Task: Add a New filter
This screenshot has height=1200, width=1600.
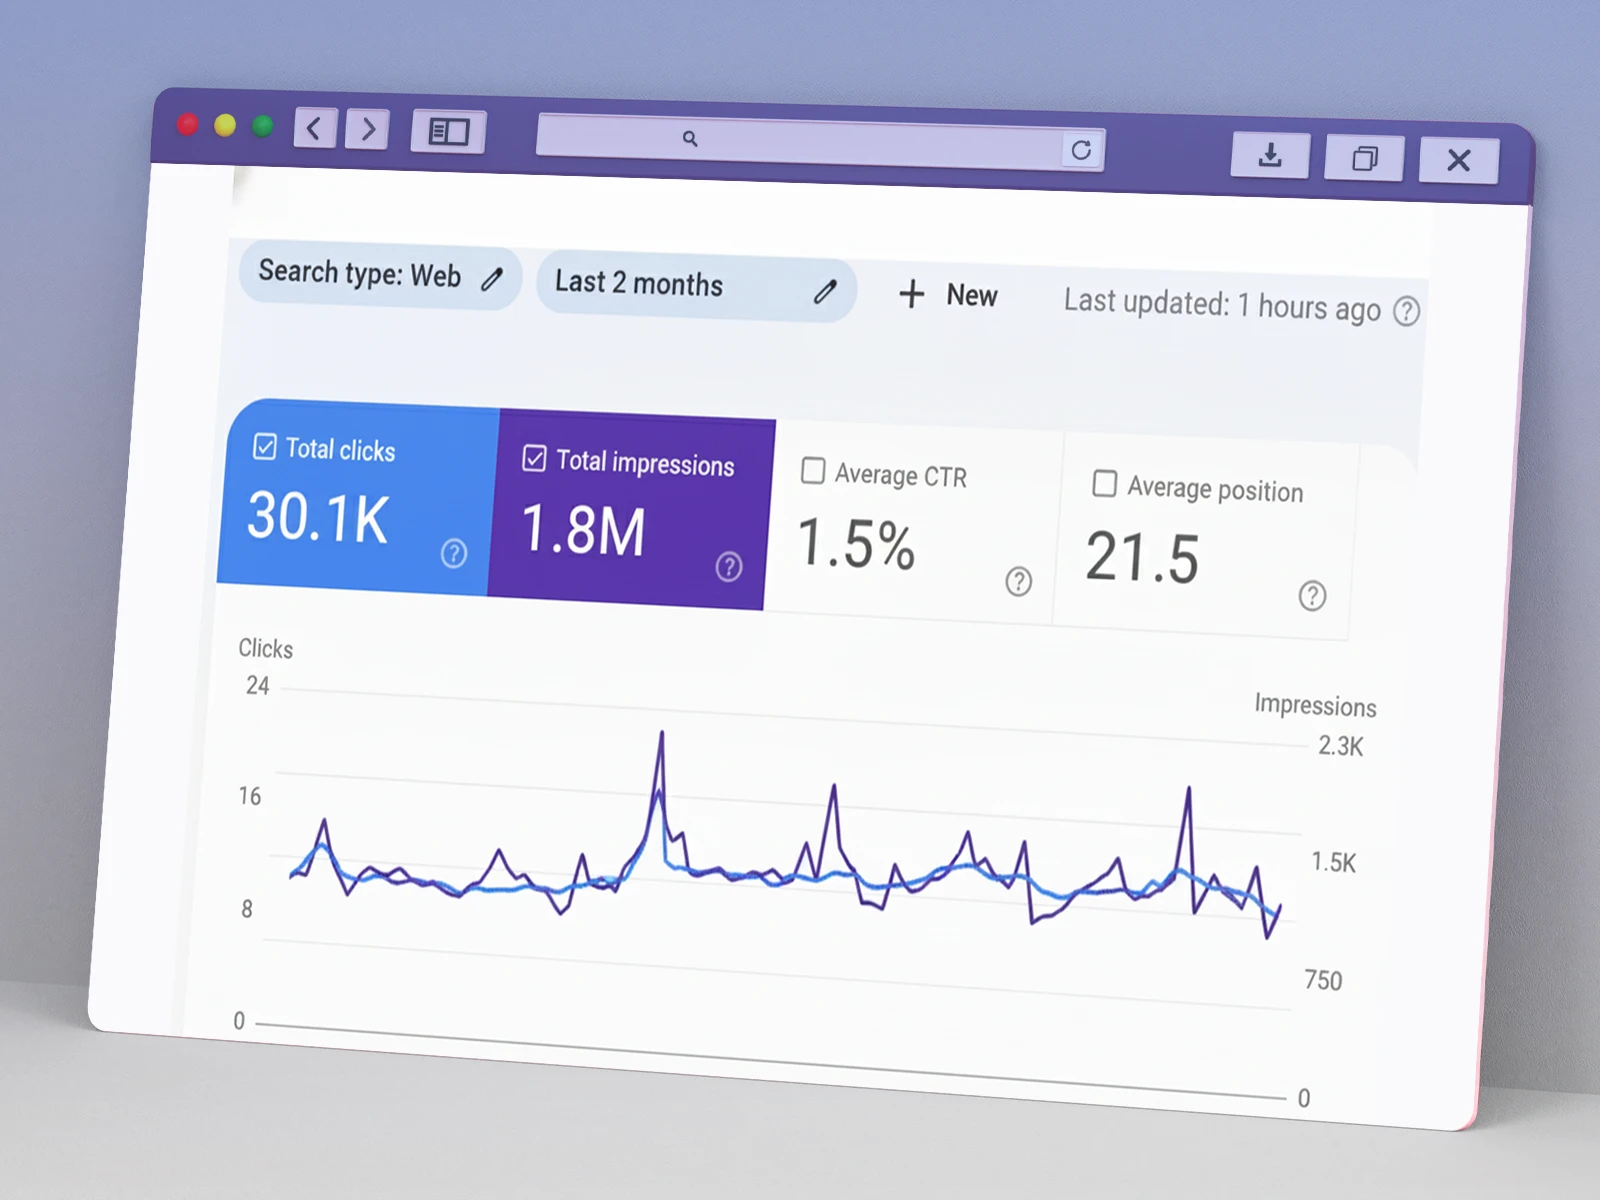Action: 948,295
